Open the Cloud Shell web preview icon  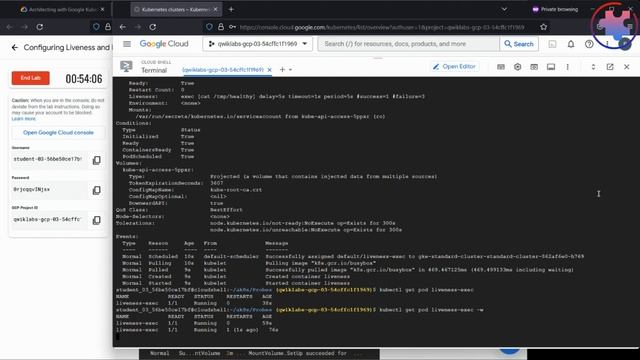[x=534, y=67]
